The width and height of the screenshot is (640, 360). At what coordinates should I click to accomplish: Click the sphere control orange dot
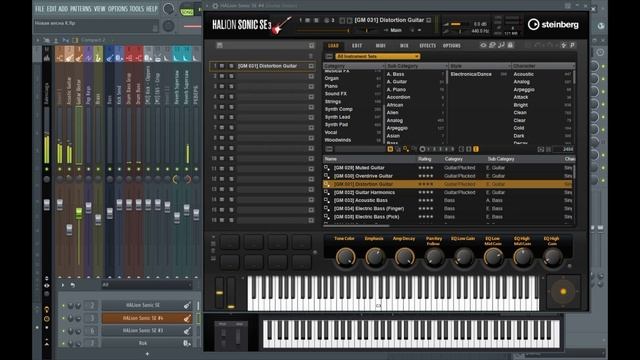[x=563, y=291]
